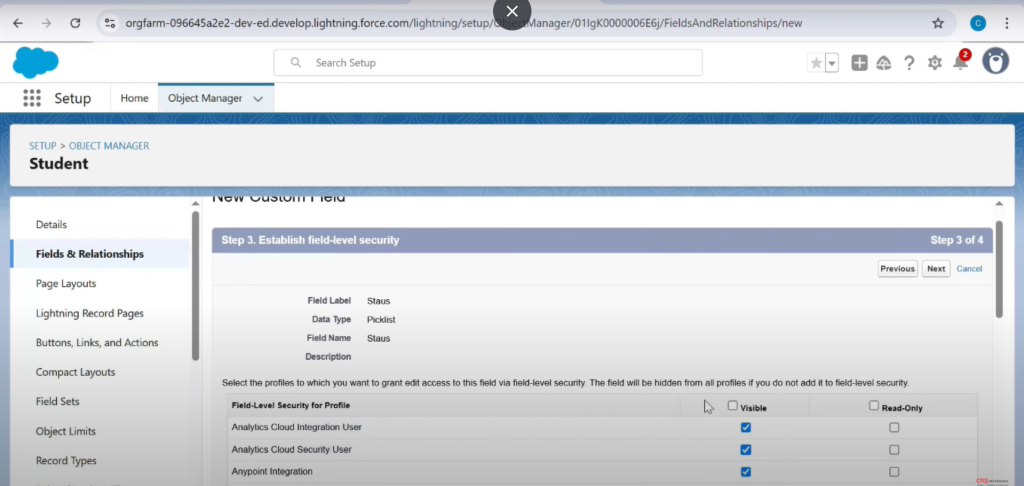1024x486 pixels.
Task: Bookmark page with browser star icon
Action: coord(938,23)
